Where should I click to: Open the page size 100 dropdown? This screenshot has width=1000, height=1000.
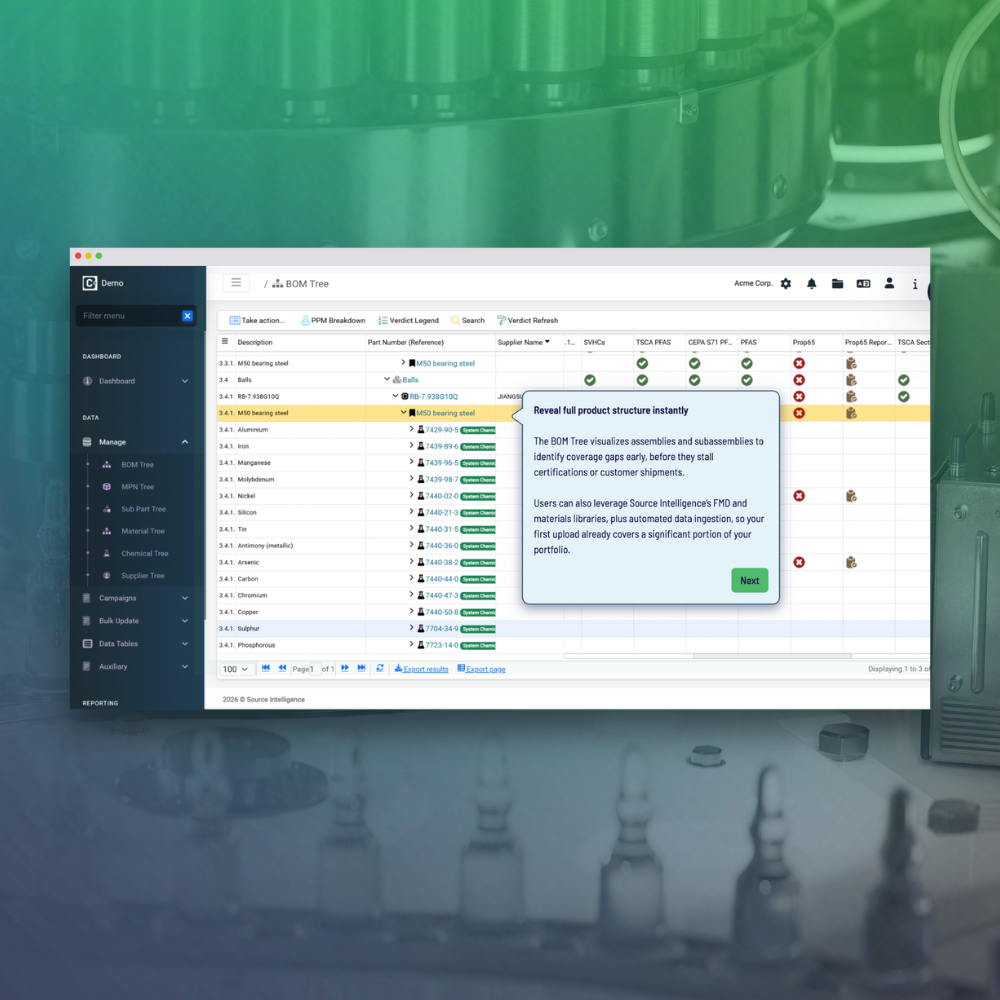click(235, 669)
